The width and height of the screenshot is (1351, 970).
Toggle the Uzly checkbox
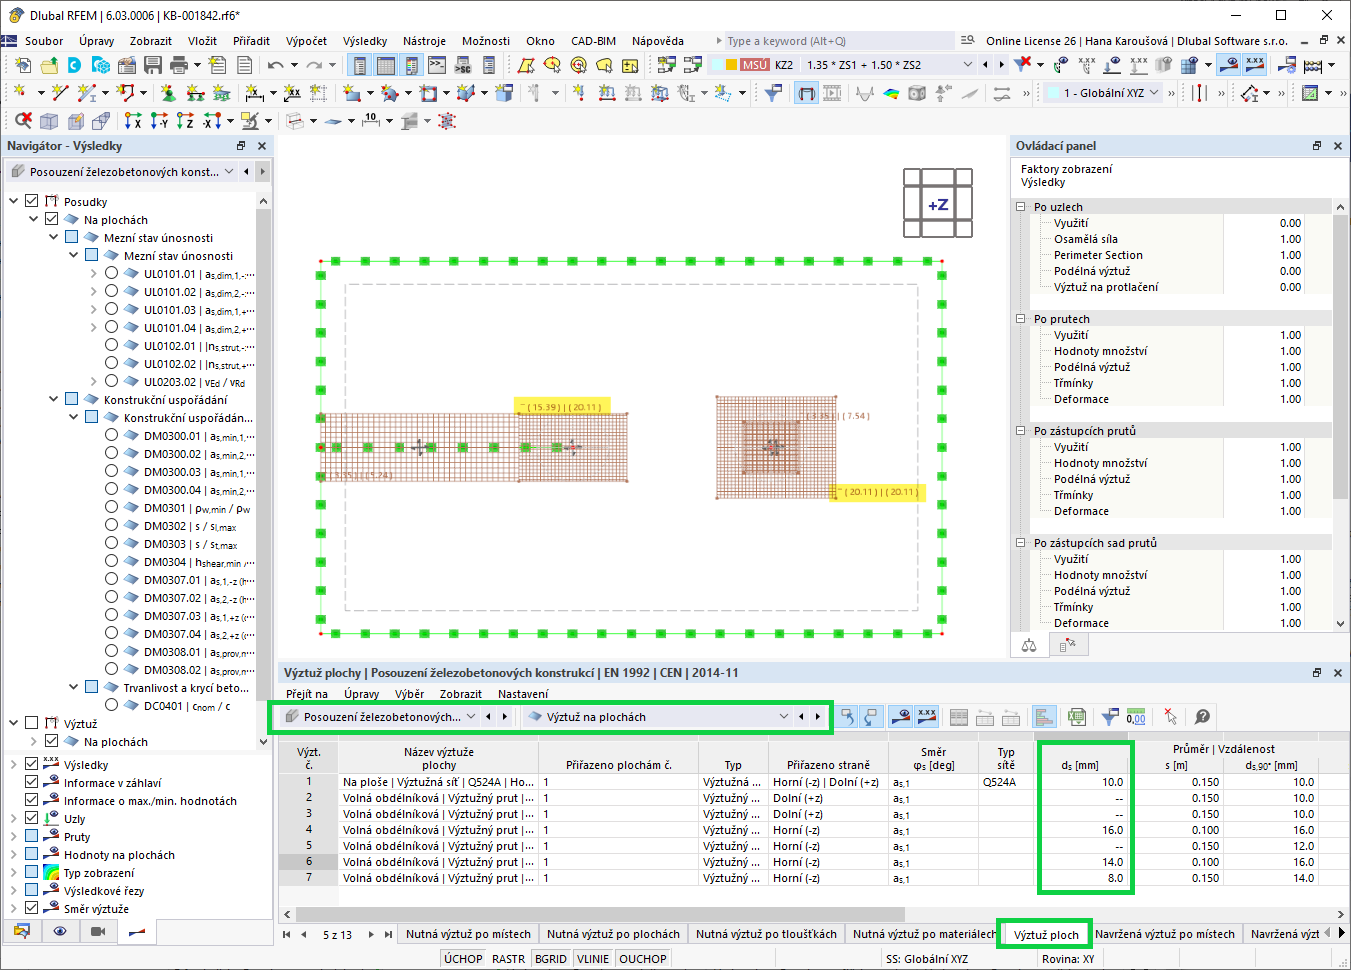pyautogui.click(x=32, y=818)
